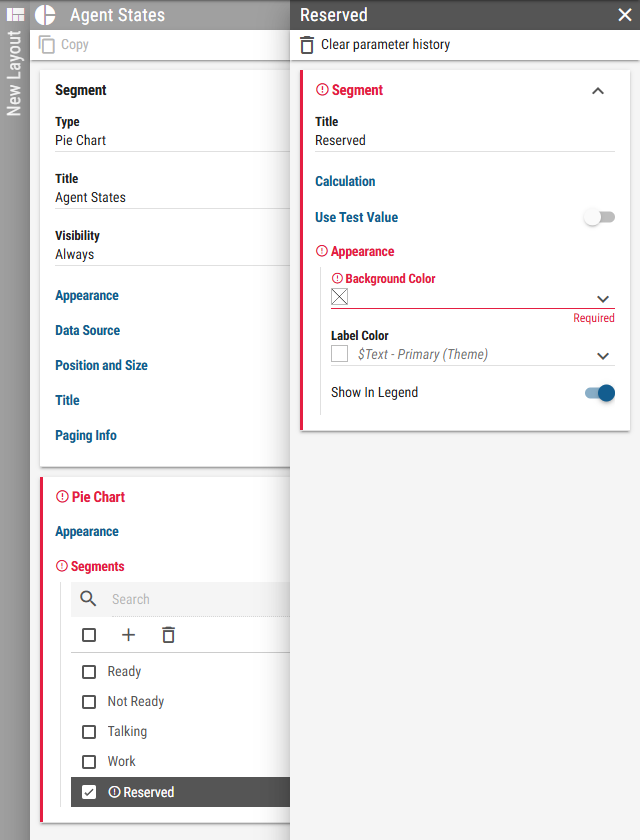Click the Agent States pie chart icon
This screenshot has height=840, width=640.
click(x=46, y=15)
